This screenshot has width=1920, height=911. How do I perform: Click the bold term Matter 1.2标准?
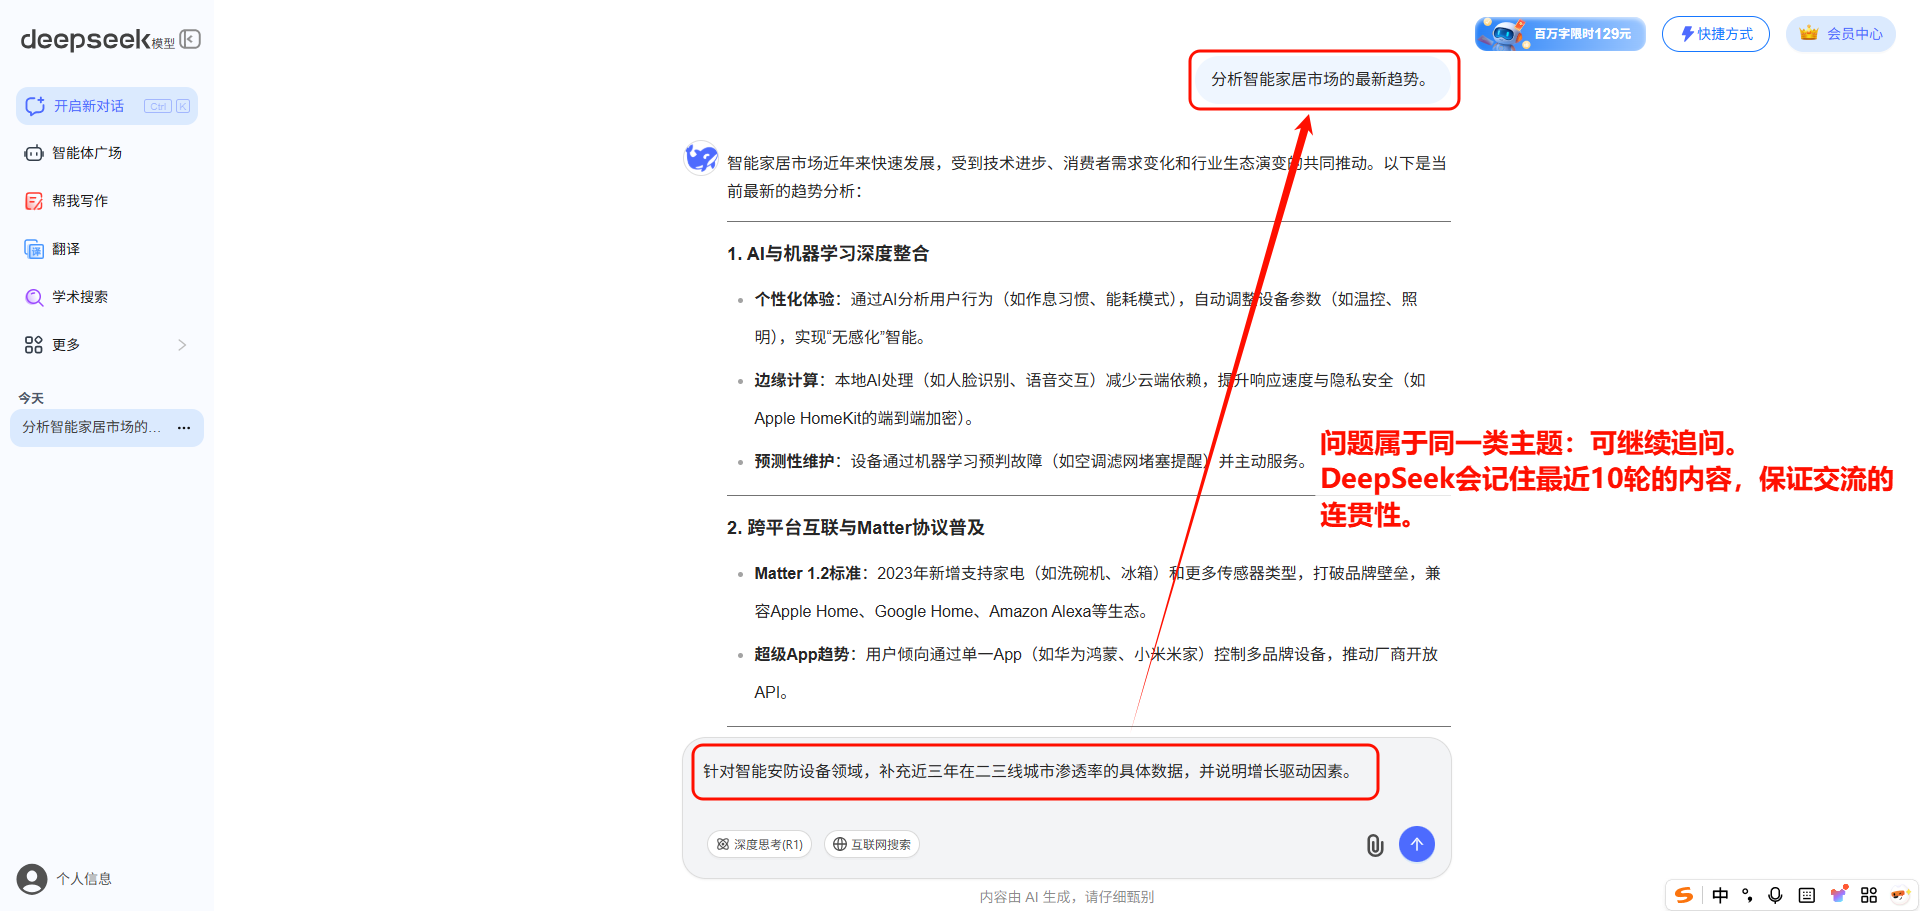807,573
